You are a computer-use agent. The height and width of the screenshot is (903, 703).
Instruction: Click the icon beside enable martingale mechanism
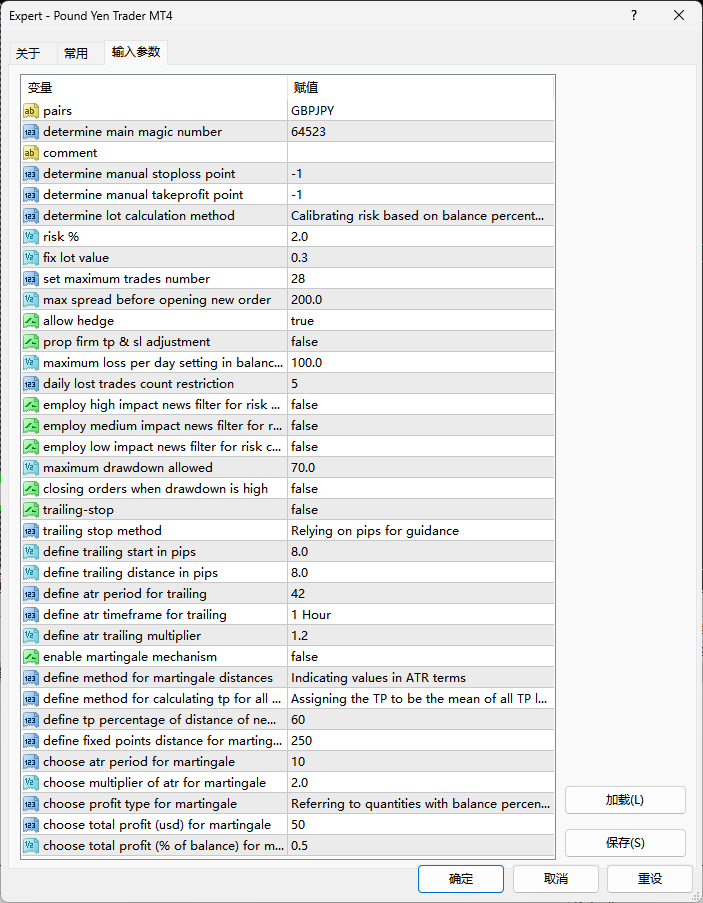[x=31, y=657]
